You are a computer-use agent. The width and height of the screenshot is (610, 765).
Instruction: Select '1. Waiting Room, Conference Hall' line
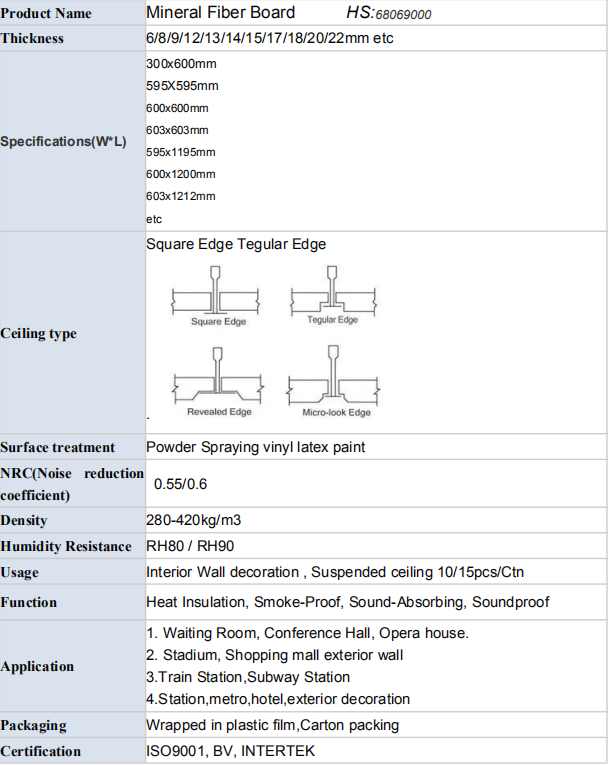pos(307,633)
